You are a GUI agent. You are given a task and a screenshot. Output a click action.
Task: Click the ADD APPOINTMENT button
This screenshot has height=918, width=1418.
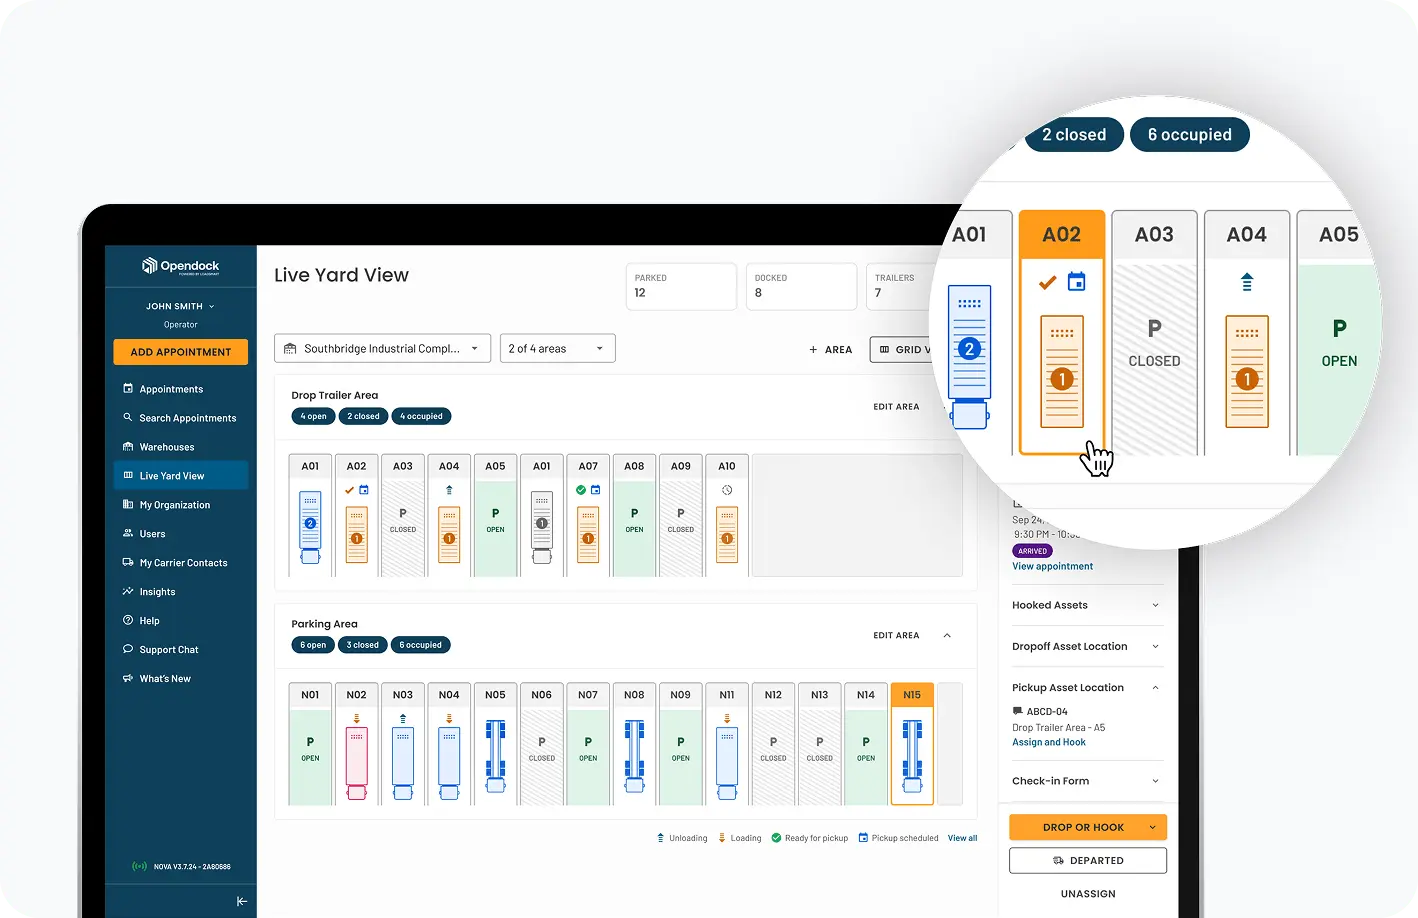181,352
